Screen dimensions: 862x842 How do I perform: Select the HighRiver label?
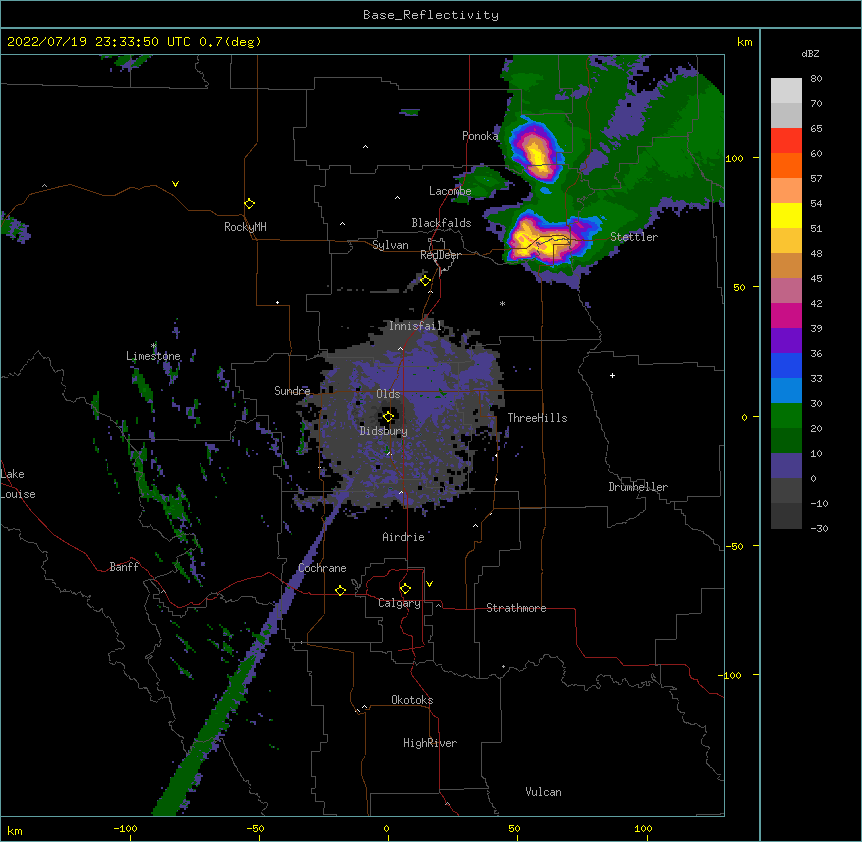click(430, 743)
